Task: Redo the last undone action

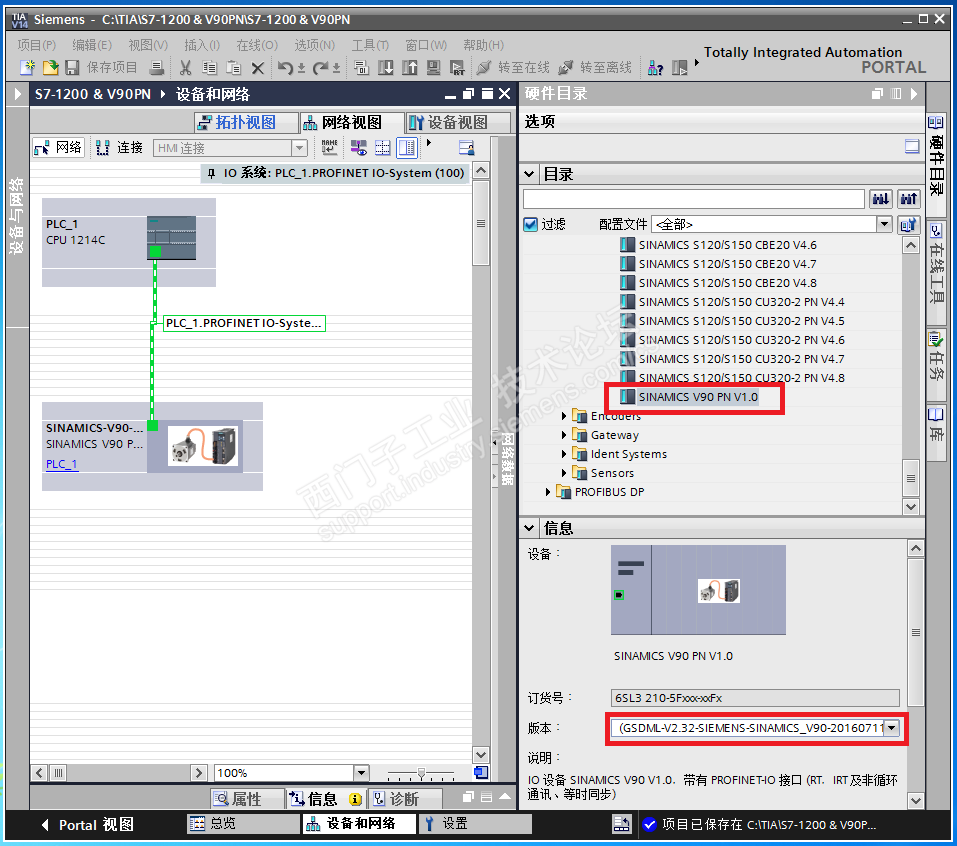Action: pos(320,68)
